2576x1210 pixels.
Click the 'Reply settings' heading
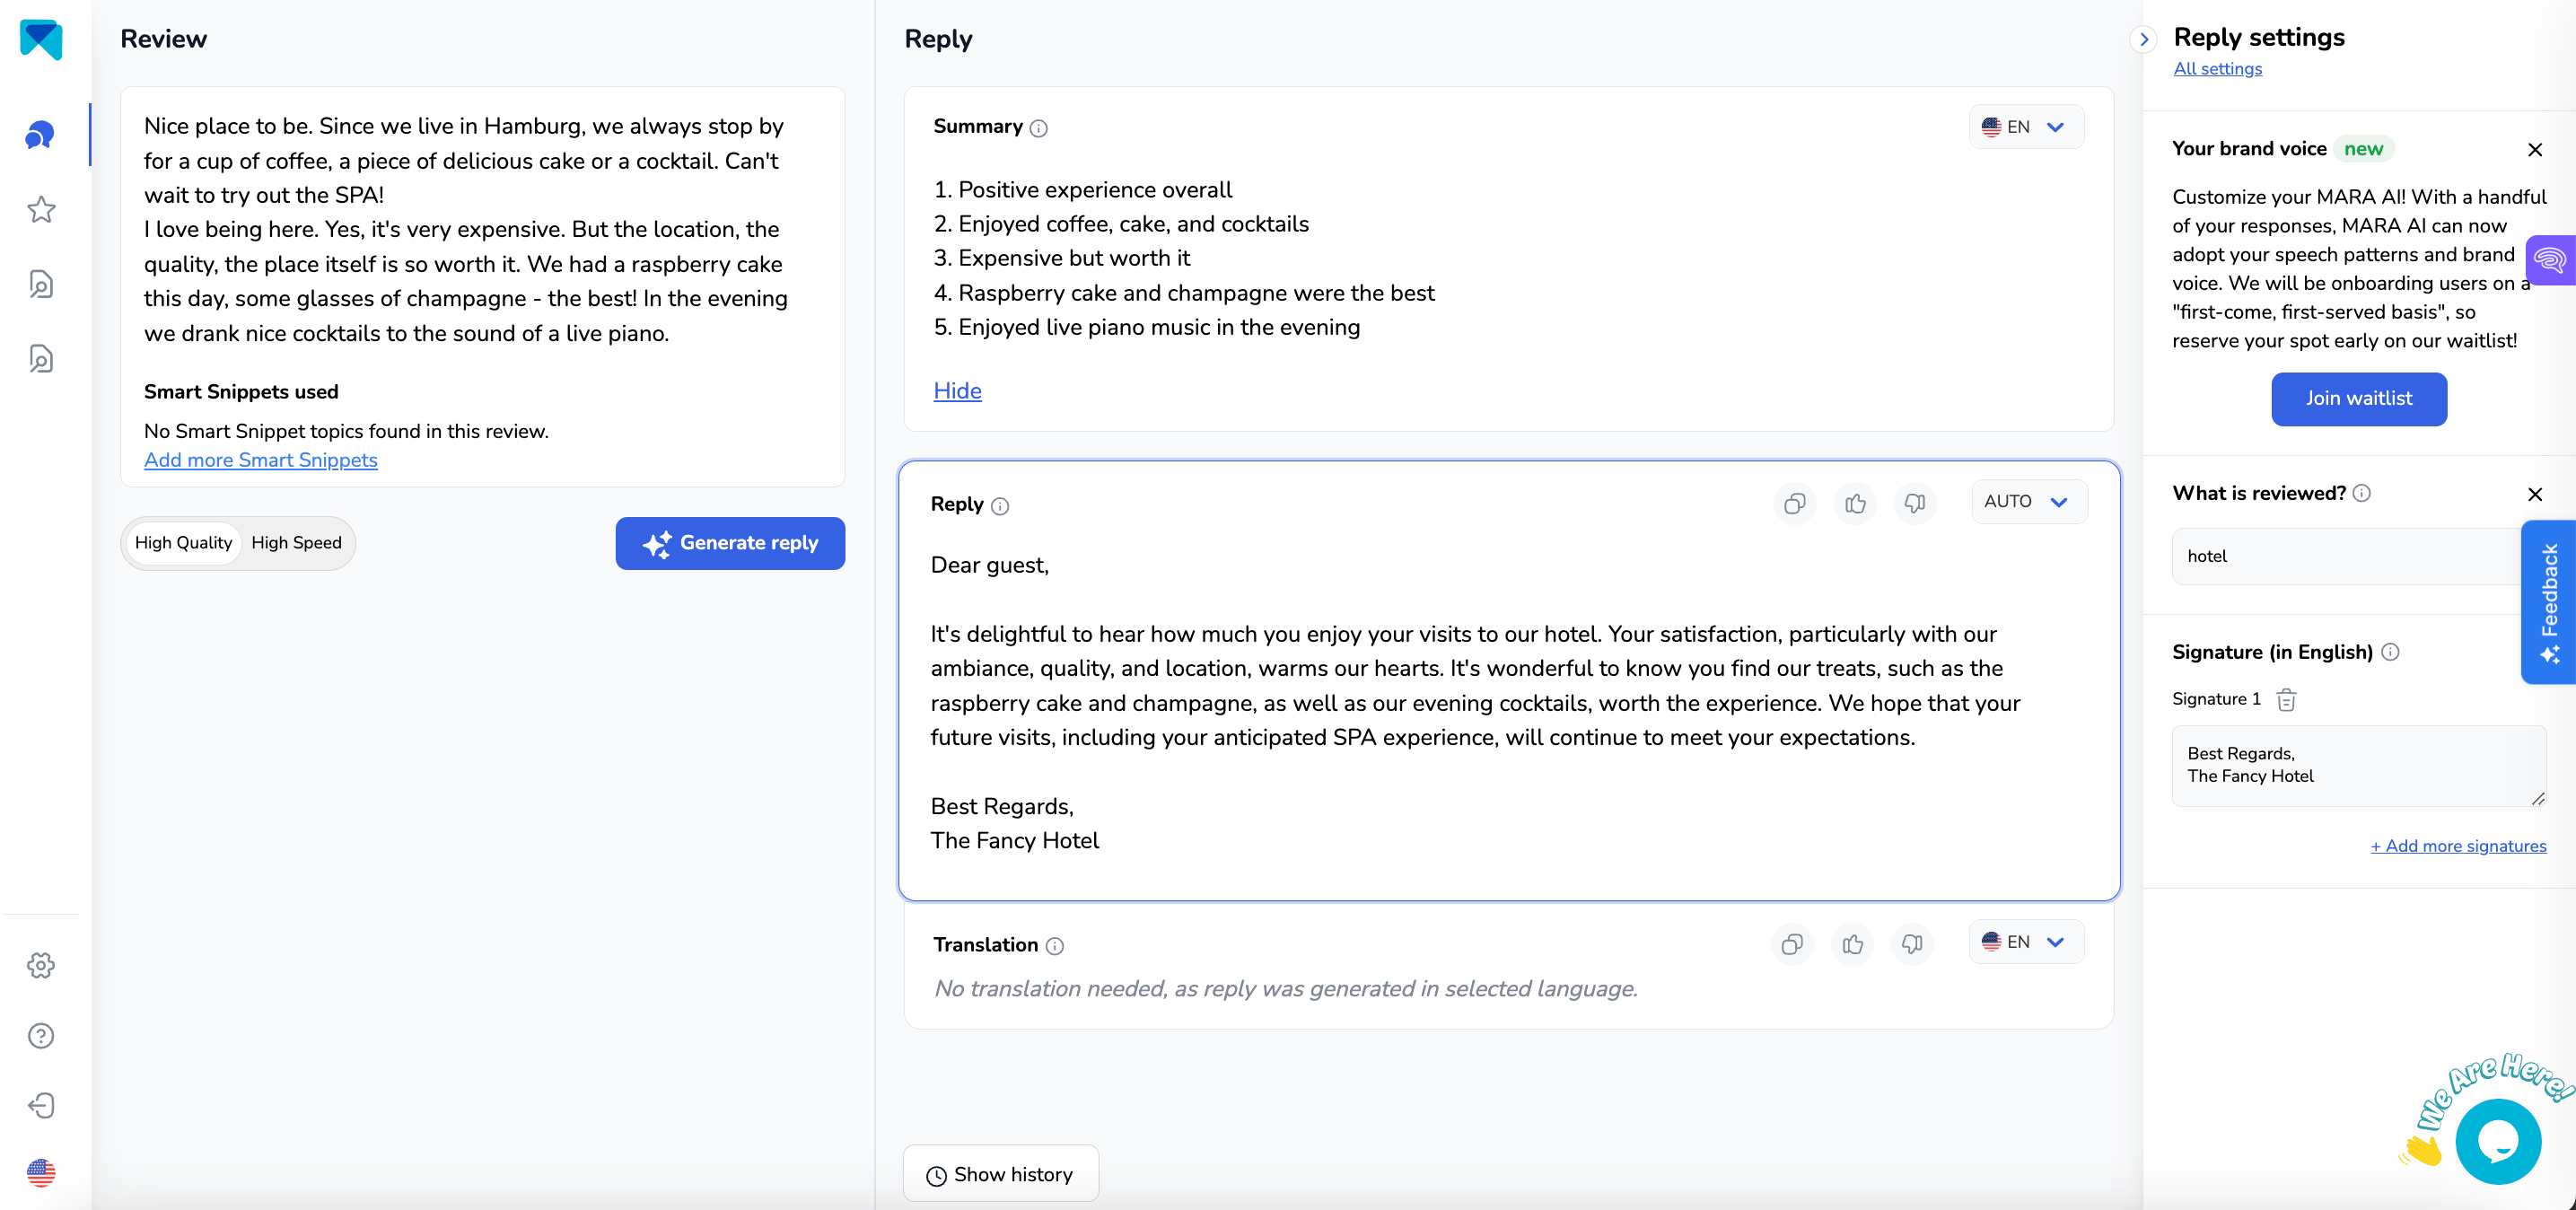click(x=2258, y=38)
